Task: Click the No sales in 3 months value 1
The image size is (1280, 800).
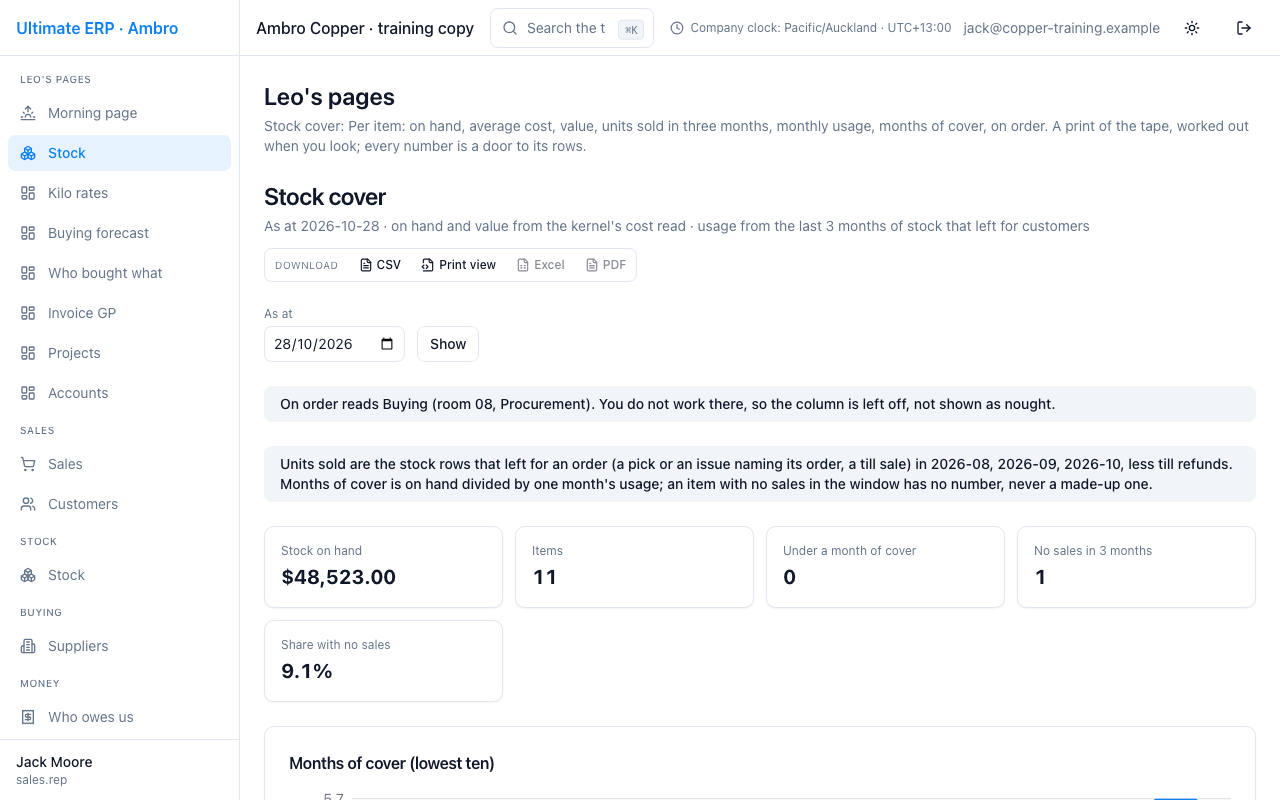Action: [1040, 577]
